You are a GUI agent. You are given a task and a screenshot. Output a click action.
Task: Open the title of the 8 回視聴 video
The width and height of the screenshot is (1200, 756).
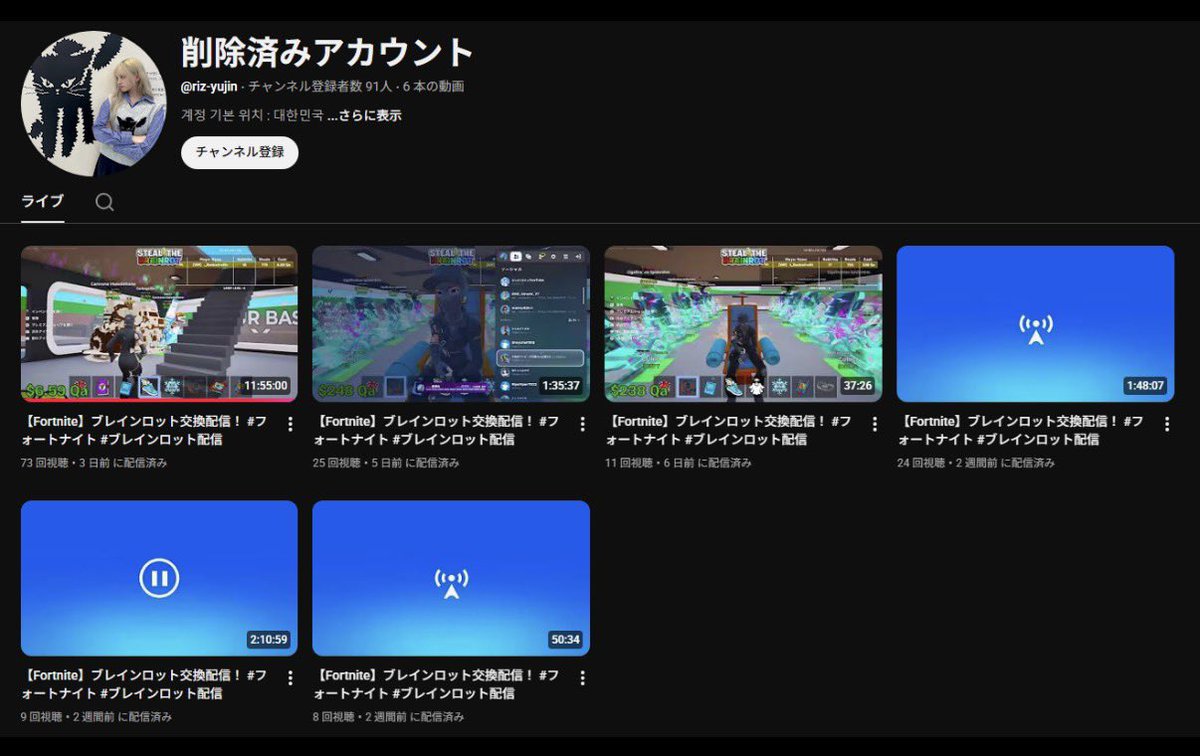(436, 685)
